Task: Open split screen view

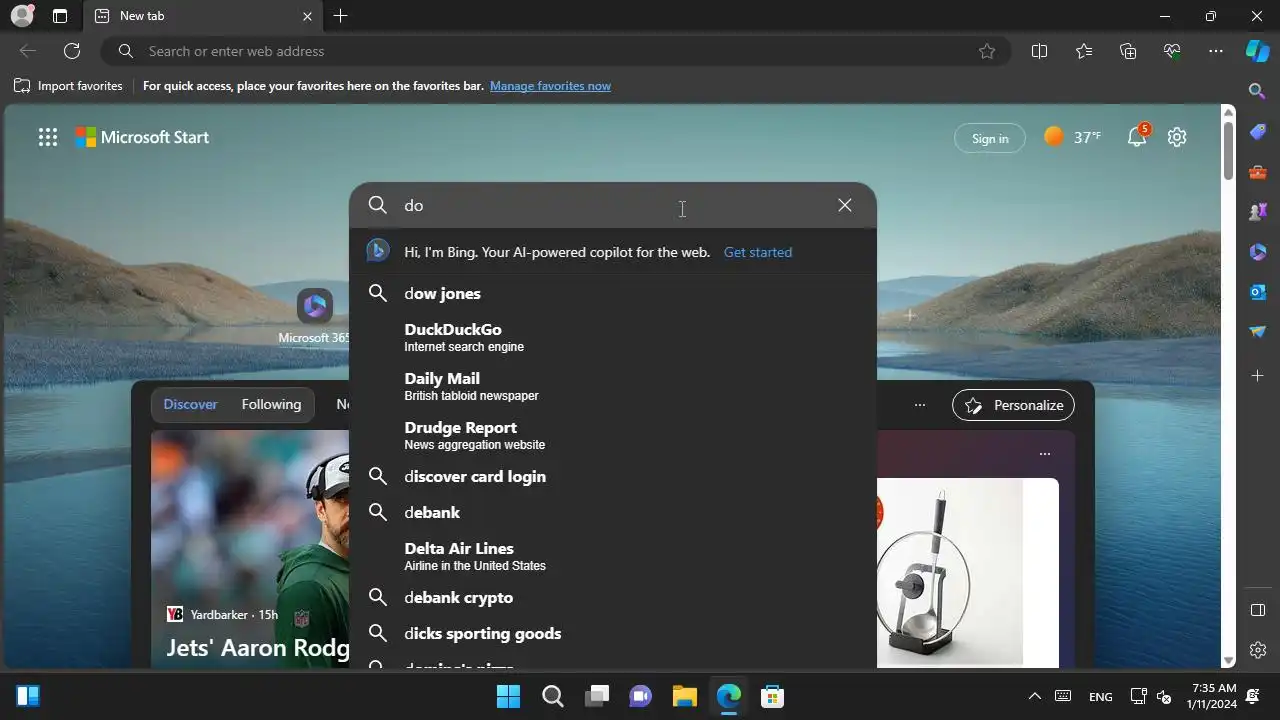Action: tap(1039, 51)
